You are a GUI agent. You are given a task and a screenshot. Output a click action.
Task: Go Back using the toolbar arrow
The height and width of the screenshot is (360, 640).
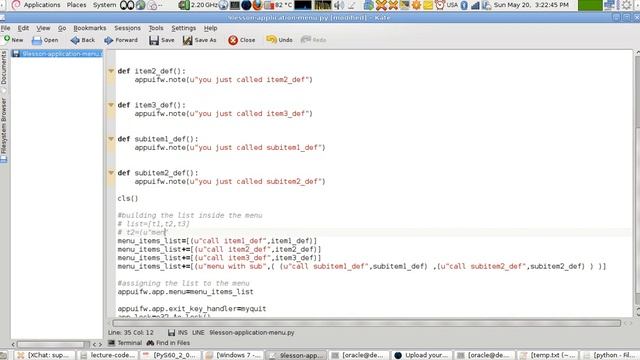[x=82, y=40]
